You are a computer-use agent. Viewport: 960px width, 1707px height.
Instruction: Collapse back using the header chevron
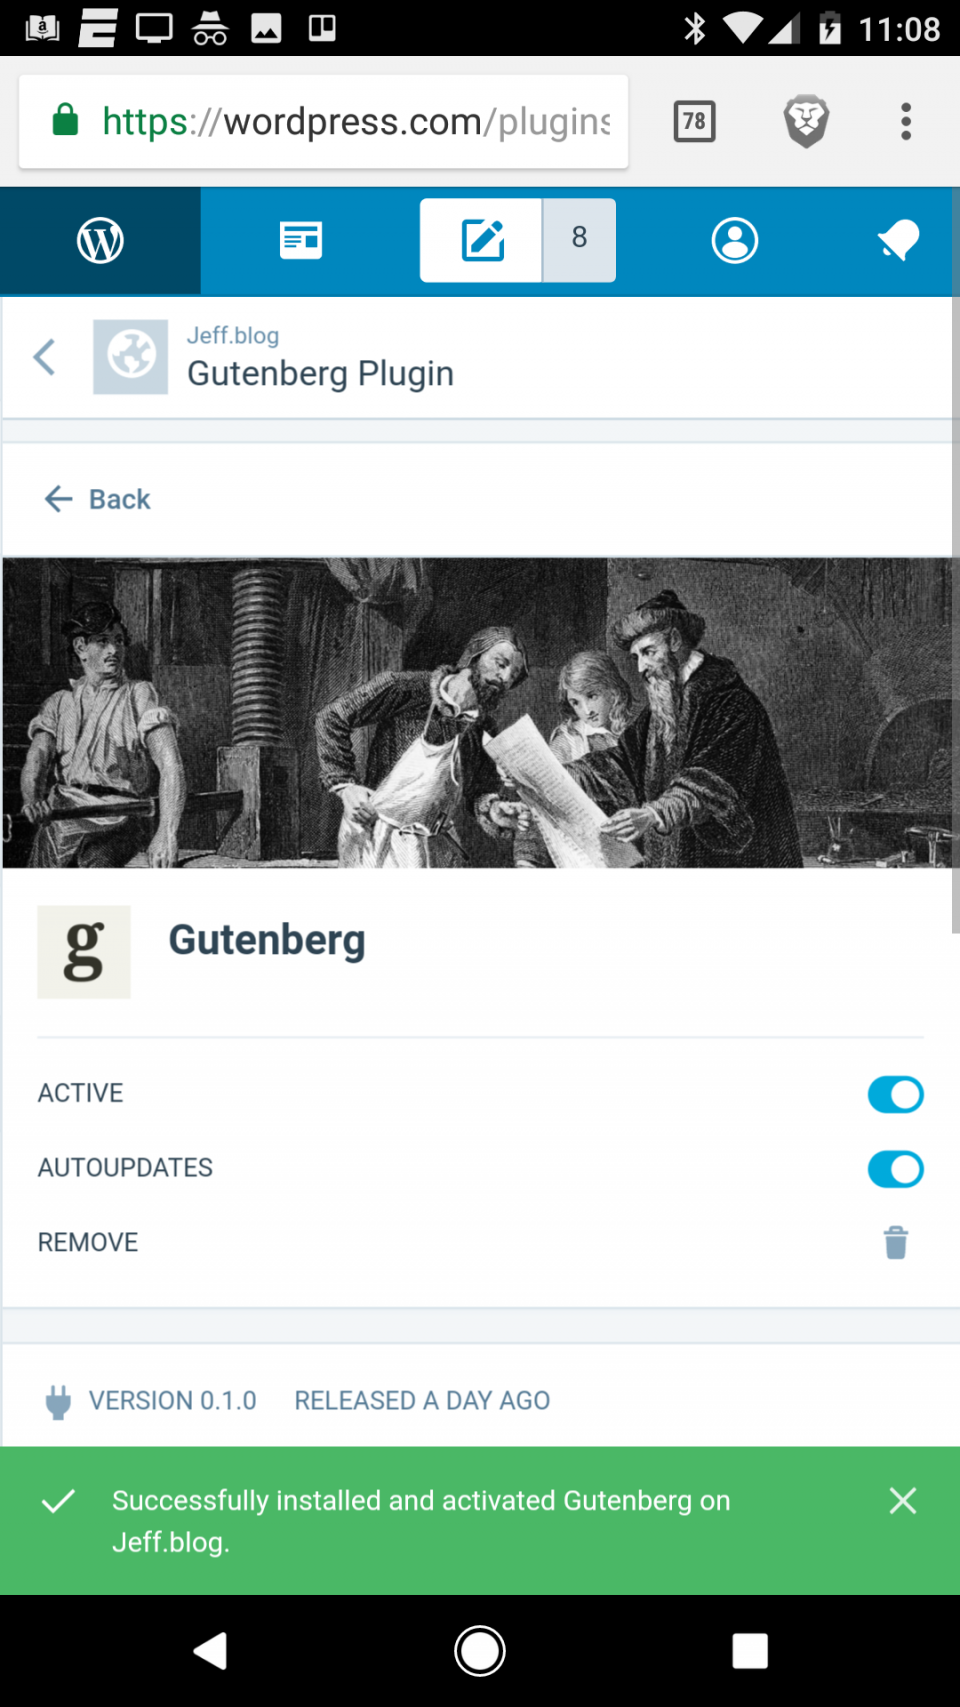[44, 357]
